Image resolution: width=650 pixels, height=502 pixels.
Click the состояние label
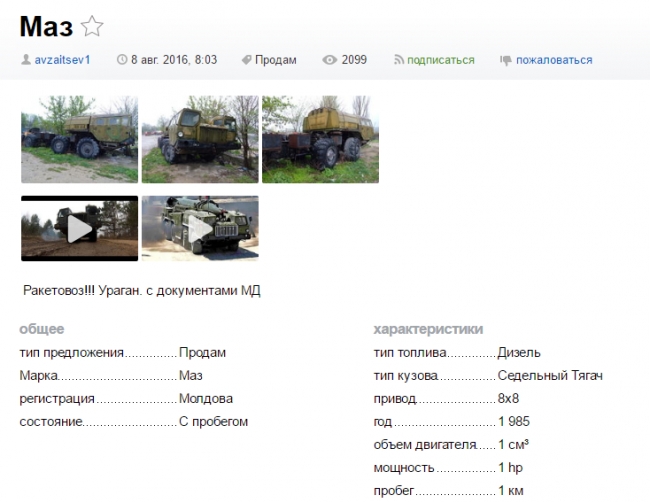[x=51, y=422]
